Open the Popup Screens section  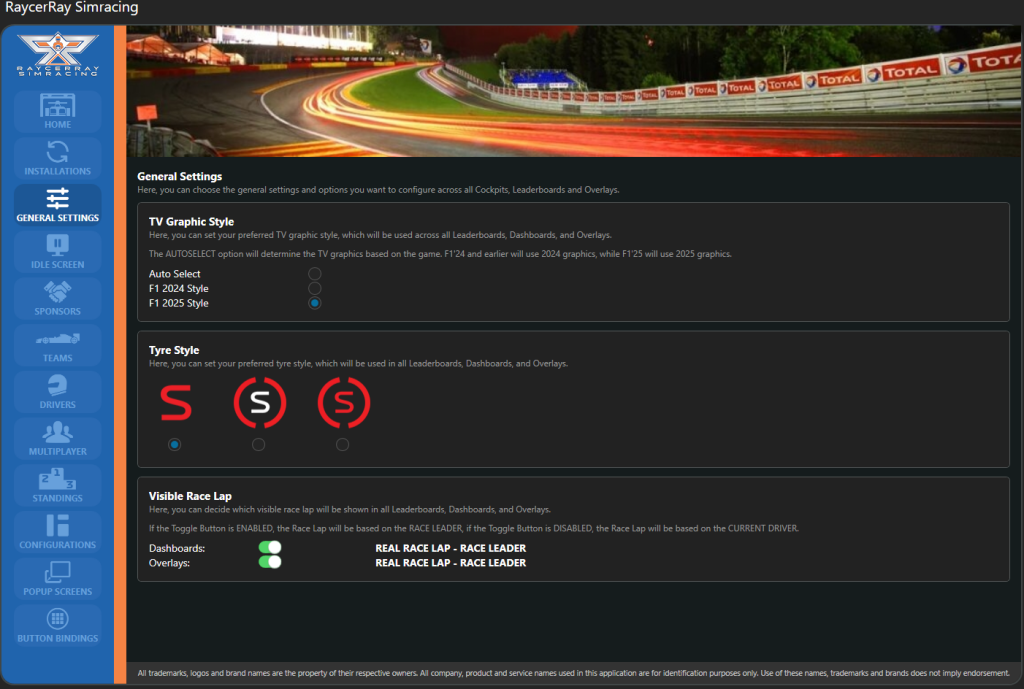[x=57, y=578]
